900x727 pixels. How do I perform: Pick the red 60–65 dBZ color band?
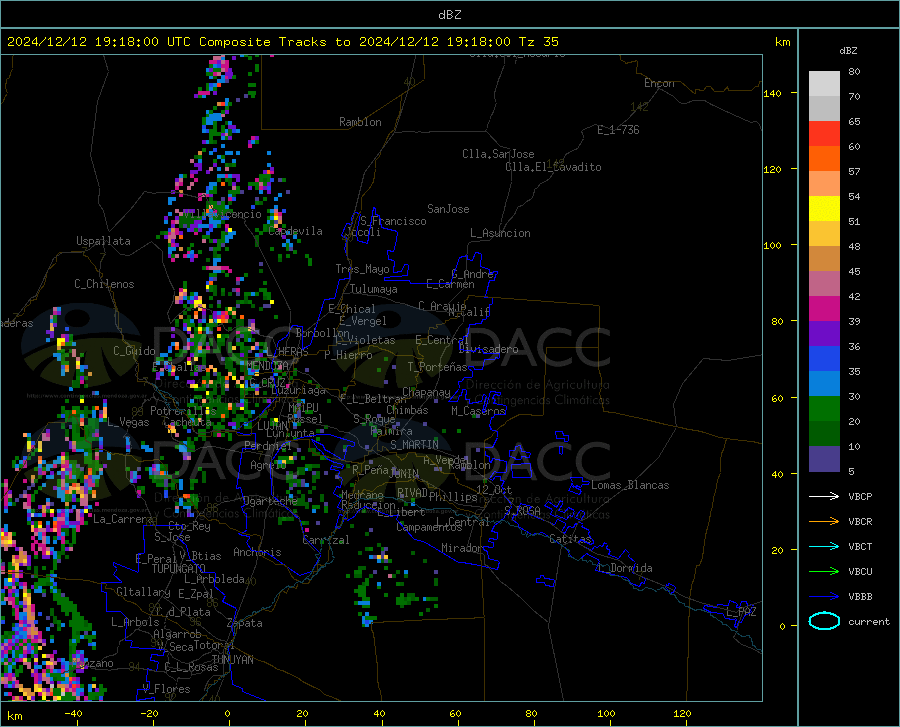(824, 134)
